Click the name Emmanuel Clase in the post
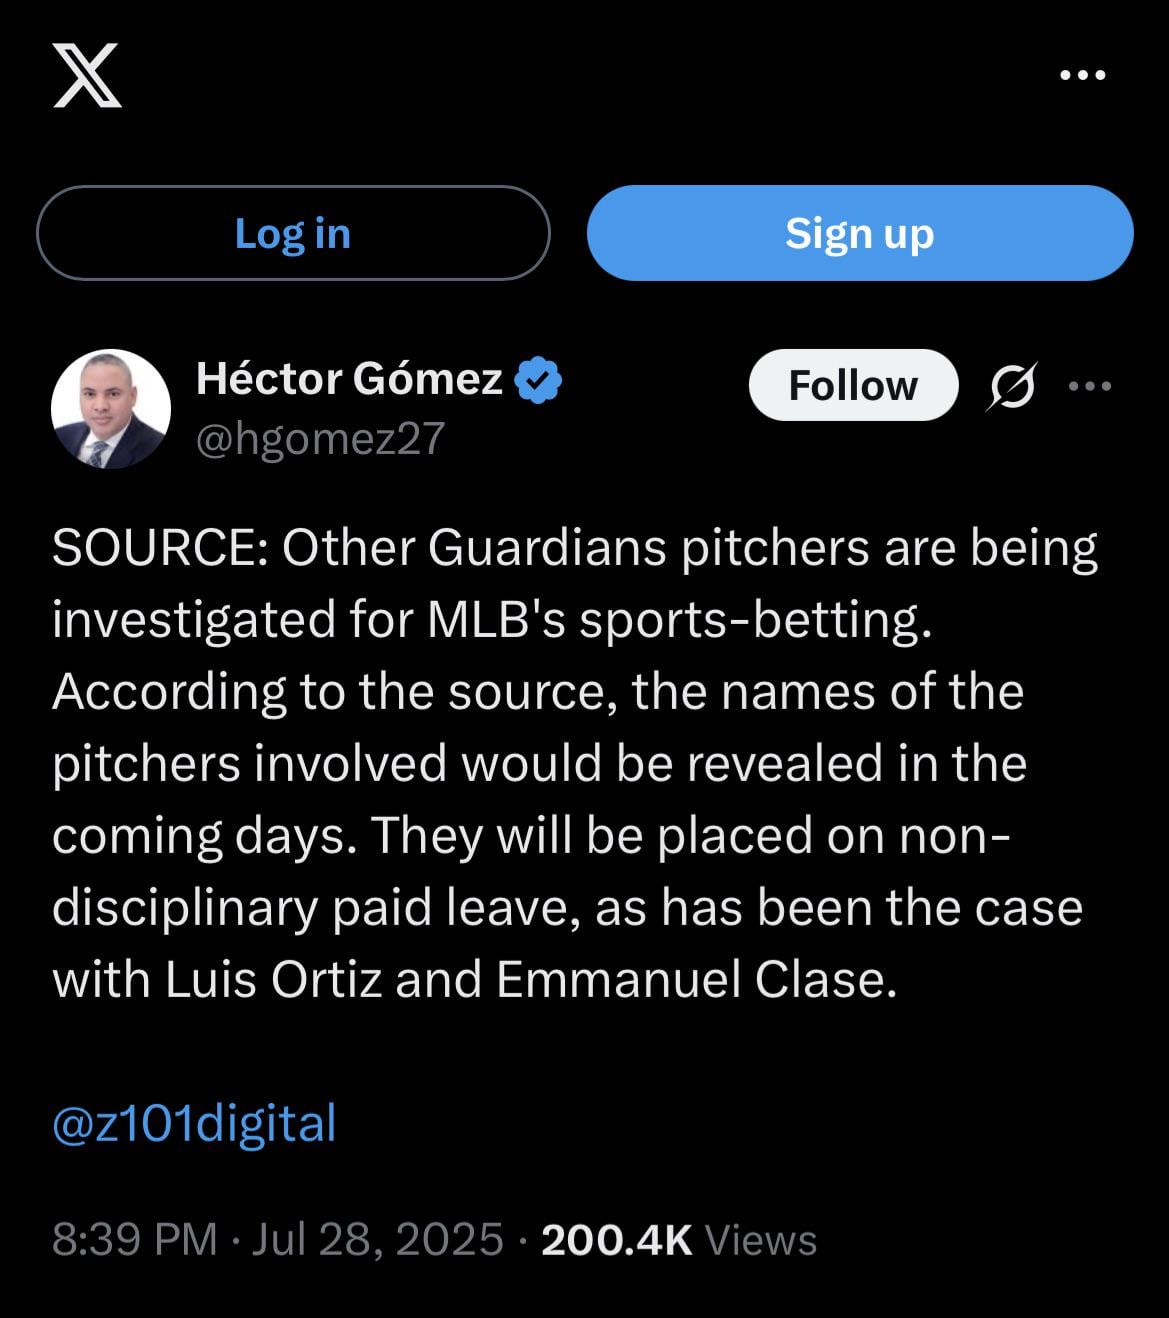The width and height of the screenshot is (1169, 1318). (690, 980)
